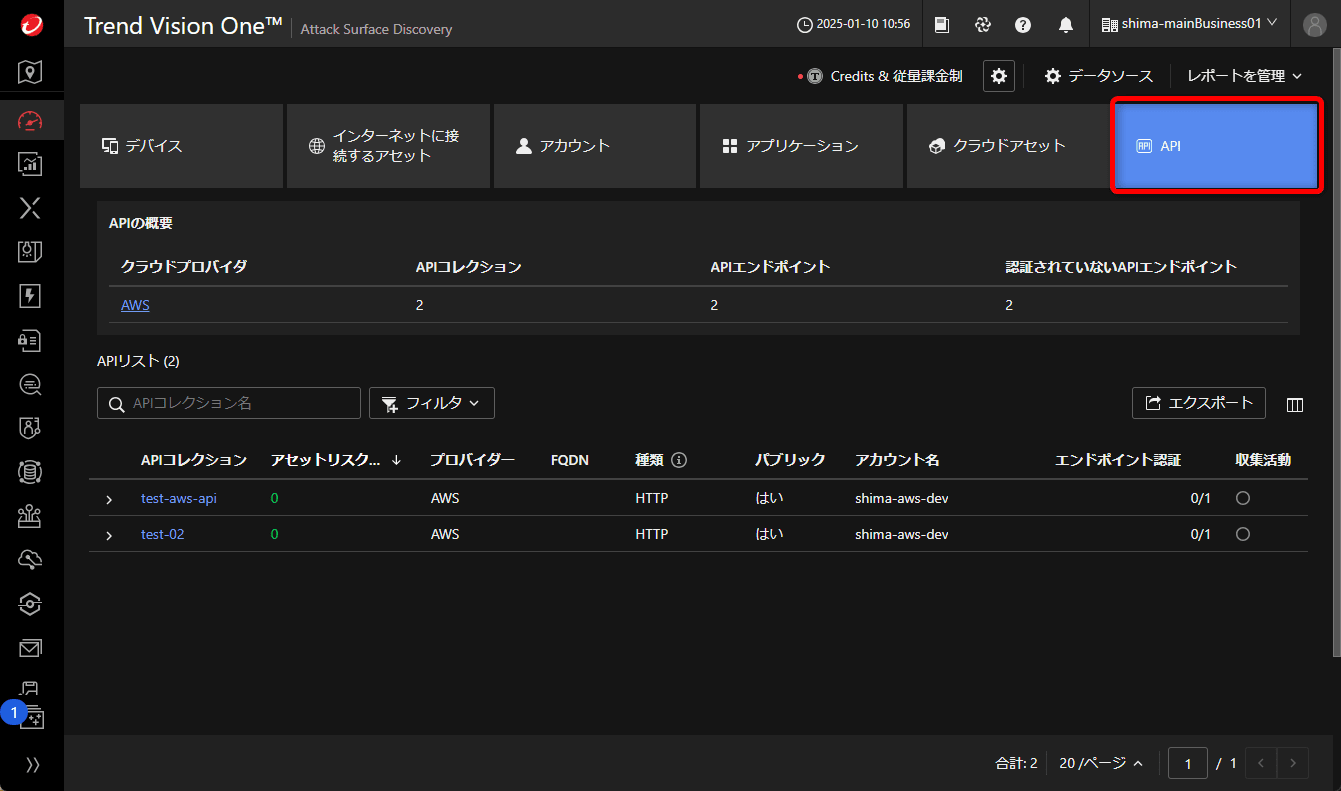1341x791 pixels.
Task: Open the user profile avatar
Action: 1315,25
